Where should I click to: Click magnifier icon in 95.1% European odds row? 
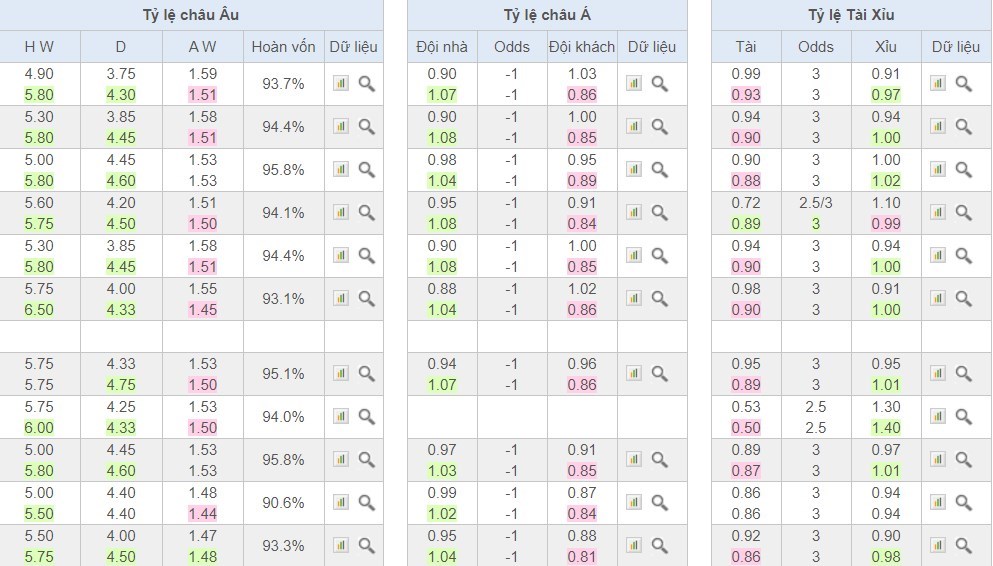[x=367, y=374]
